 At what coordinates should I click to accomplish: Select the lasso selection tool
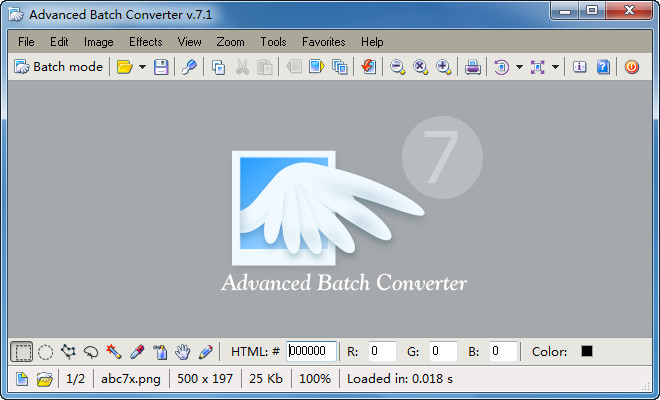coord(91,352)
